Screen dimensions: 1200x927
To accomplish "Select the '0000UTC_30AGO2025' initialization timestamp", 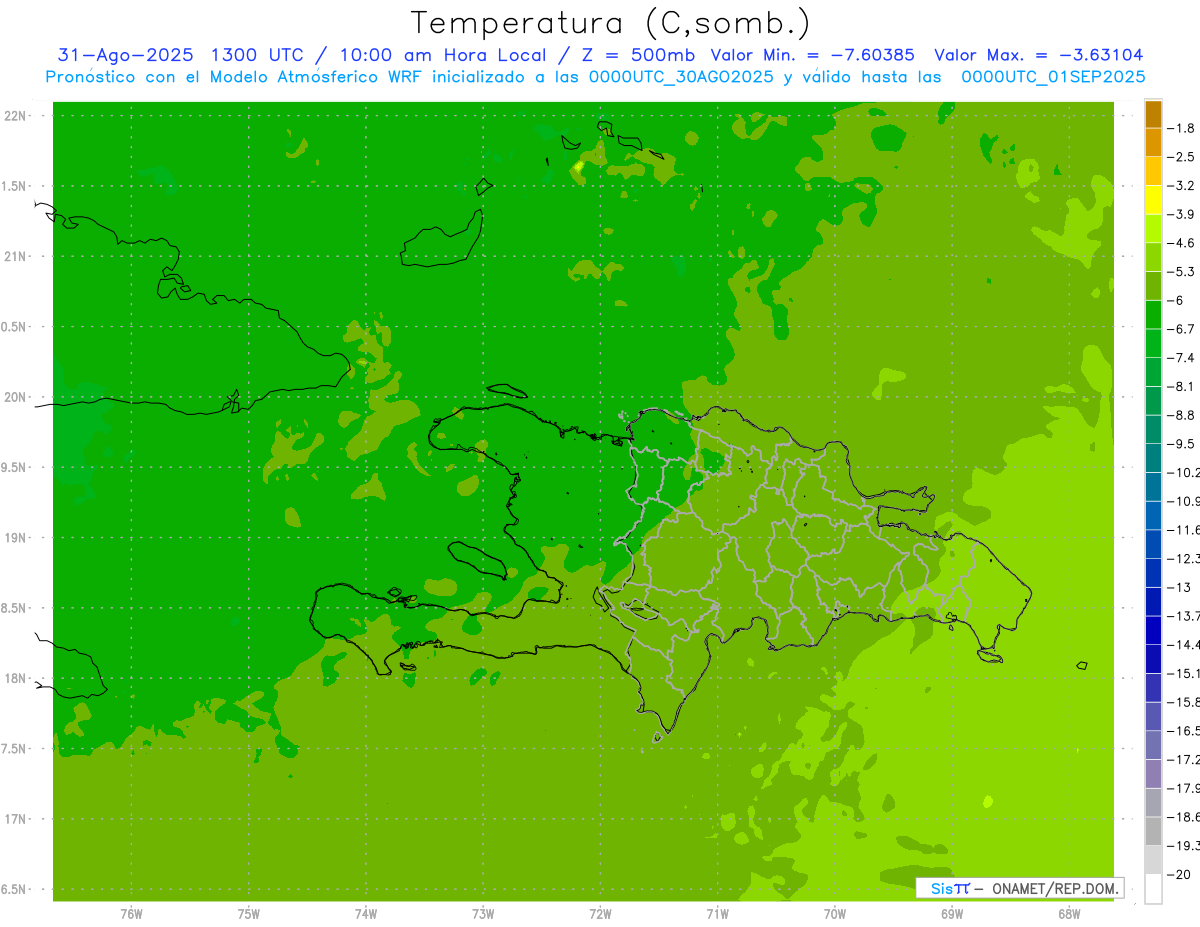I will click(x=682, y=77).
